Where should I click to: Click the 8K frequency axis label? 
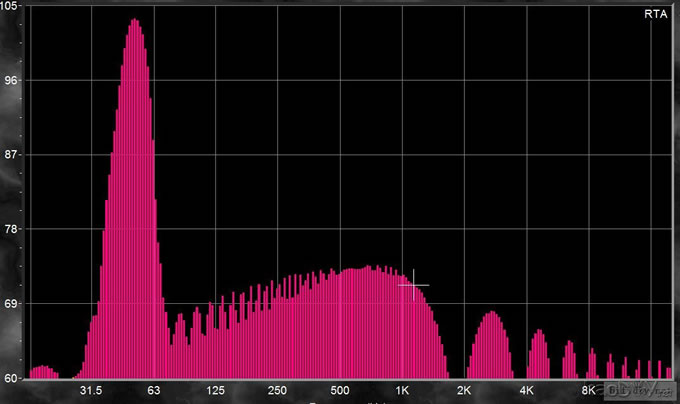click(589, 390)
